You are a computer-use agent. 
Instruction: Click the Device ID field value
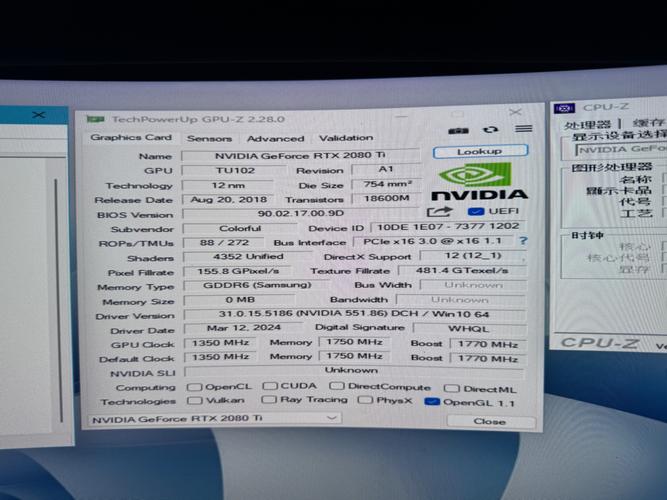point(448,227)
